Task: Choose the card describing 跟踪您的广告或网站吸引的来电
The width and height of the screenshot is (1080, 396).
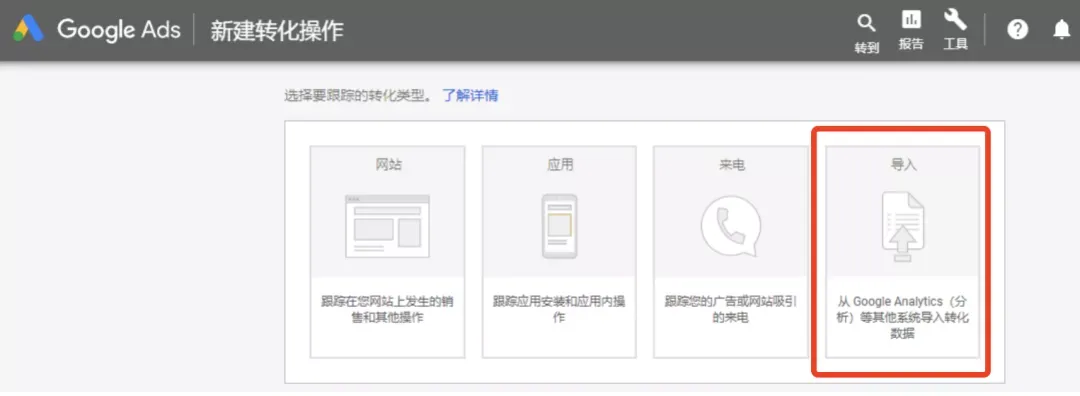Action: (731, 252)
